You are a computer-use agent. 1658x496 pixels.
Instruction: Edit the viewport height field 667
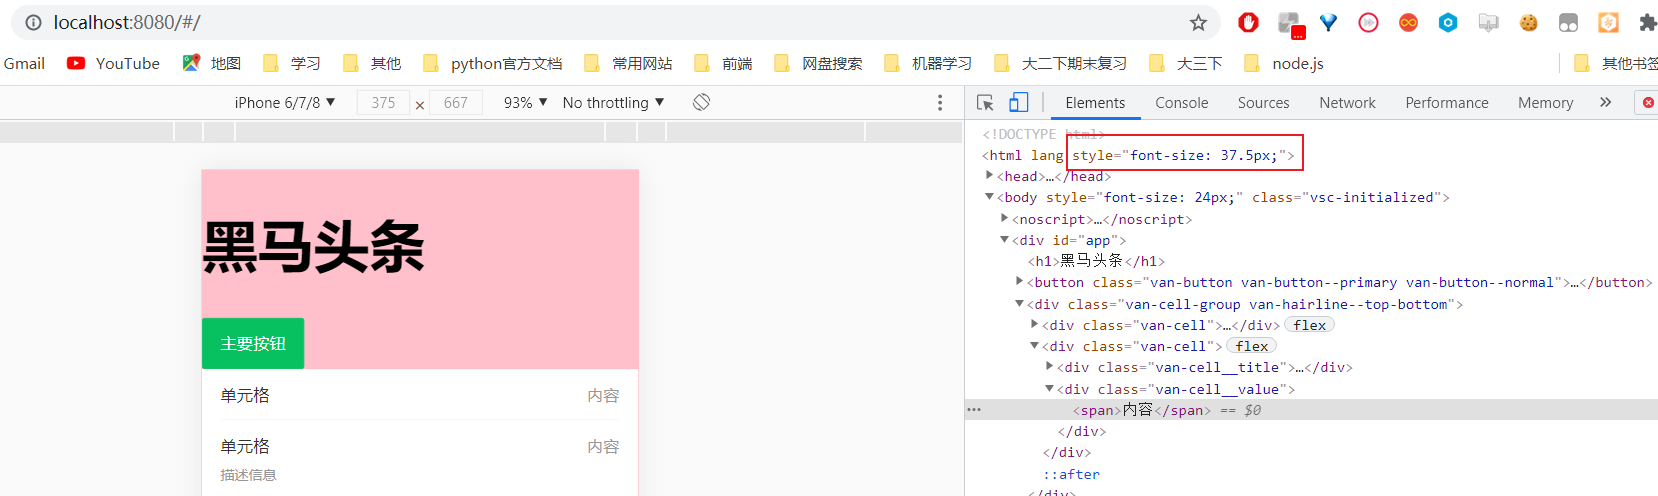click(x=456, y=102)
